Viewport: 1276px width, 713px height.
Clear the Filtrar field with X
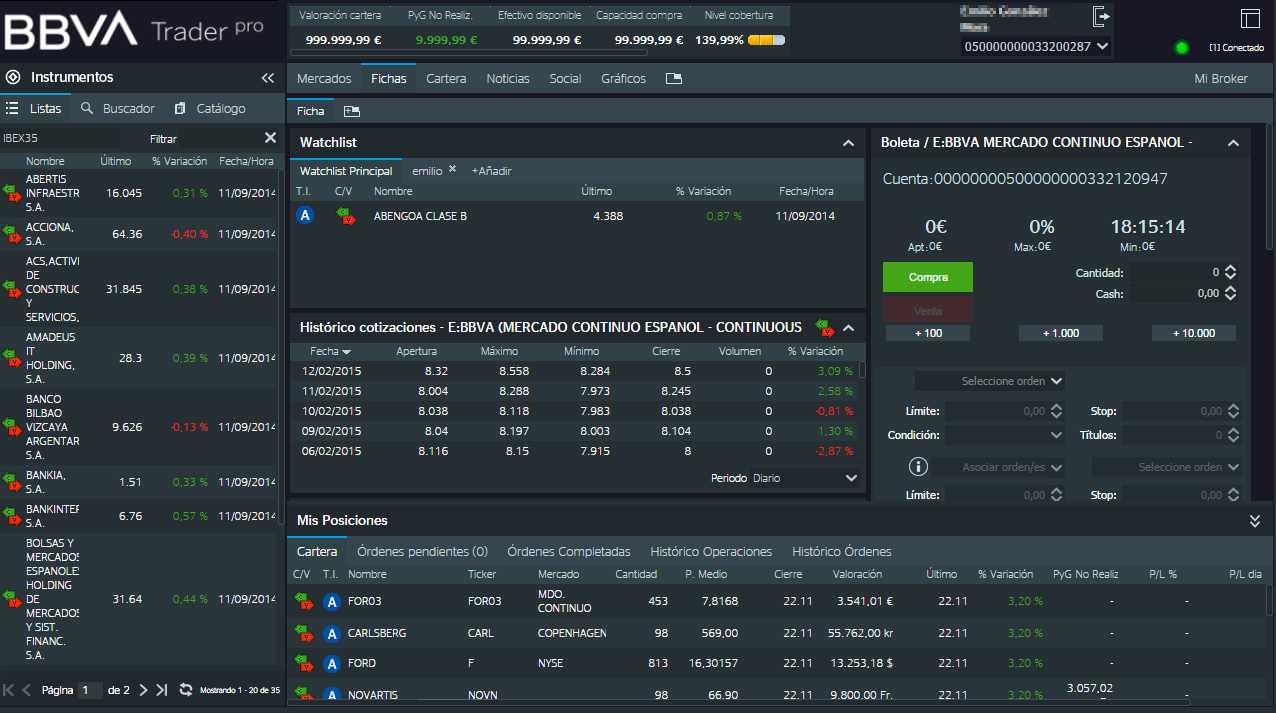[x=270, y=138]
